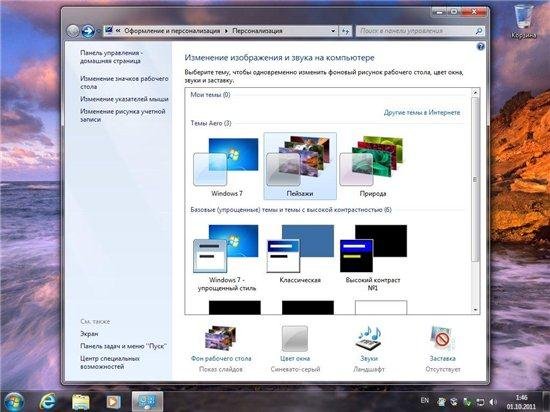Open Звуки sound scheme icon
Screen dimensions: 550x412
point(369,338)
